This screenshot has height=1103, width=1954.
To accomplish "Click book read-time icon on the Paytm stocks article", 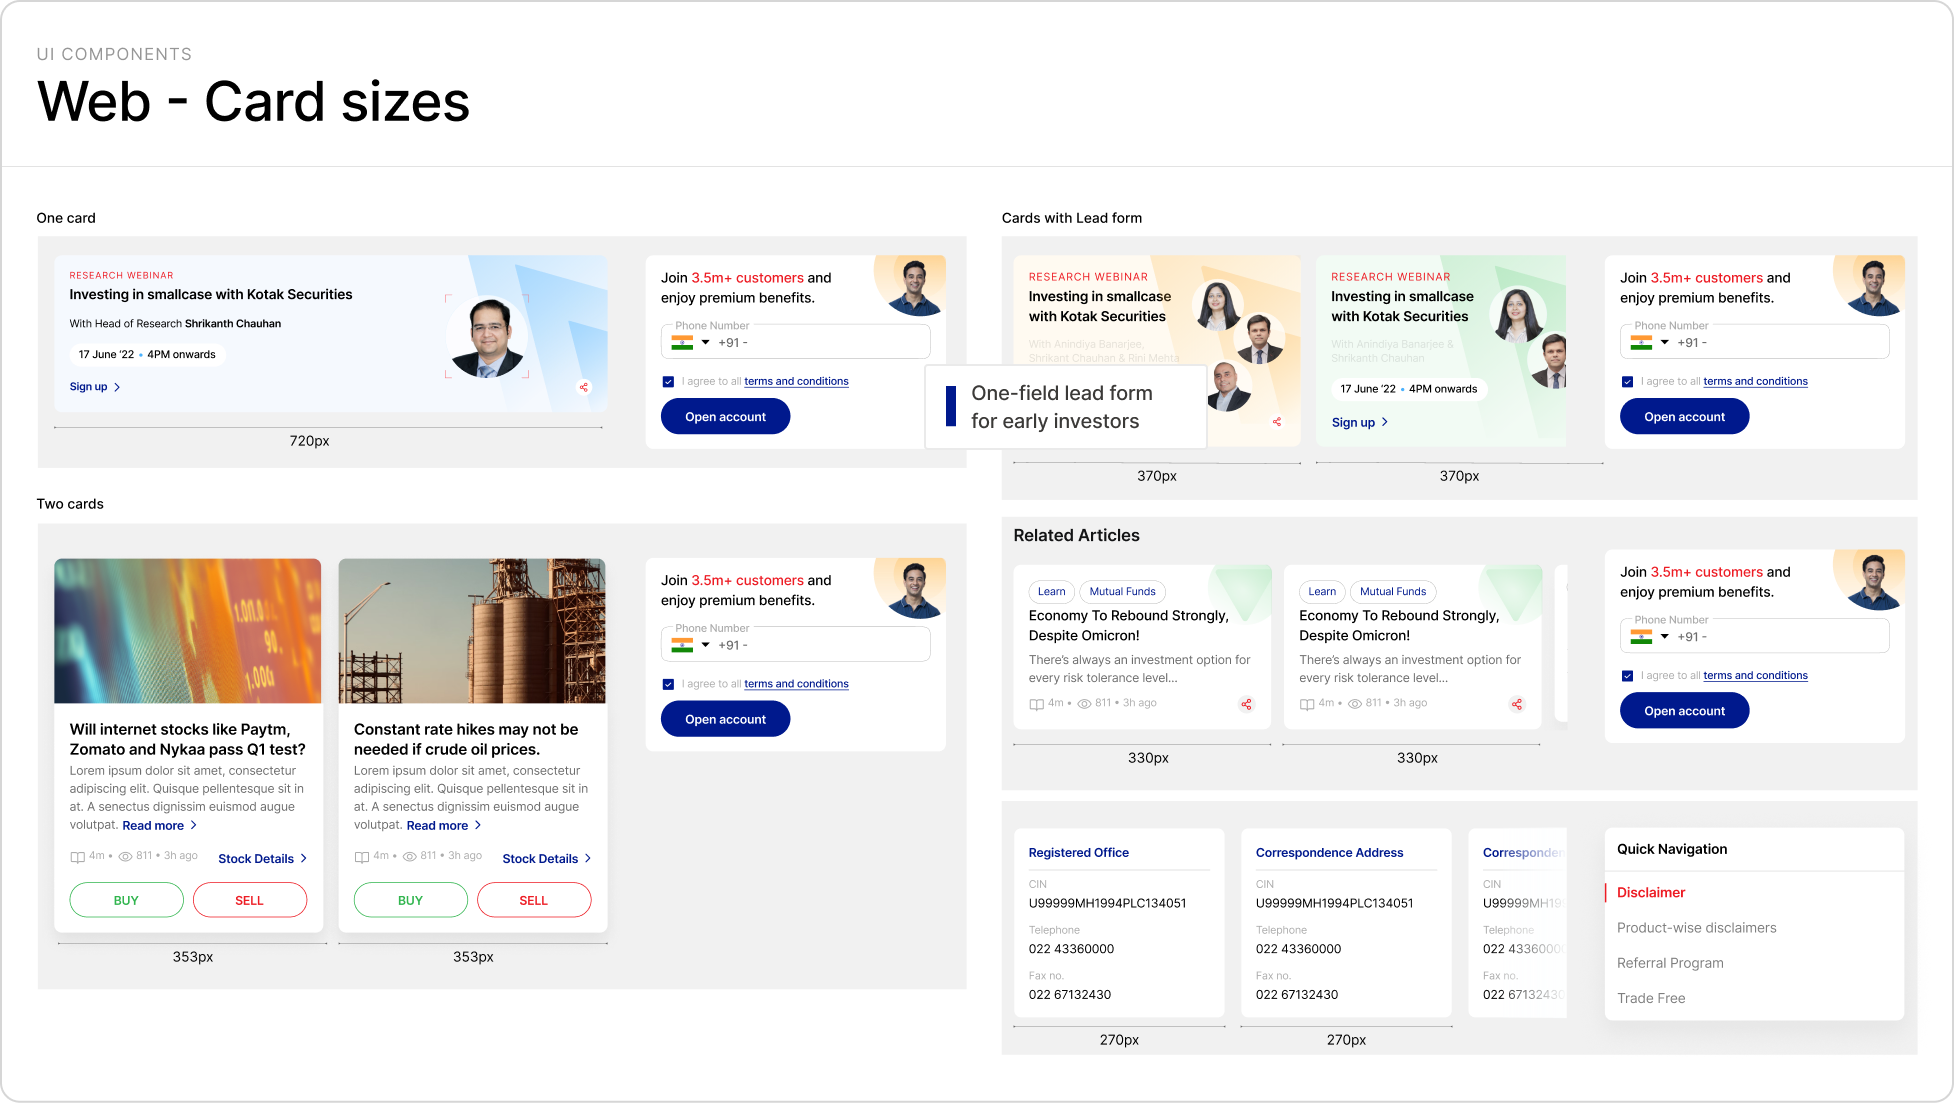I will [77, 857].
